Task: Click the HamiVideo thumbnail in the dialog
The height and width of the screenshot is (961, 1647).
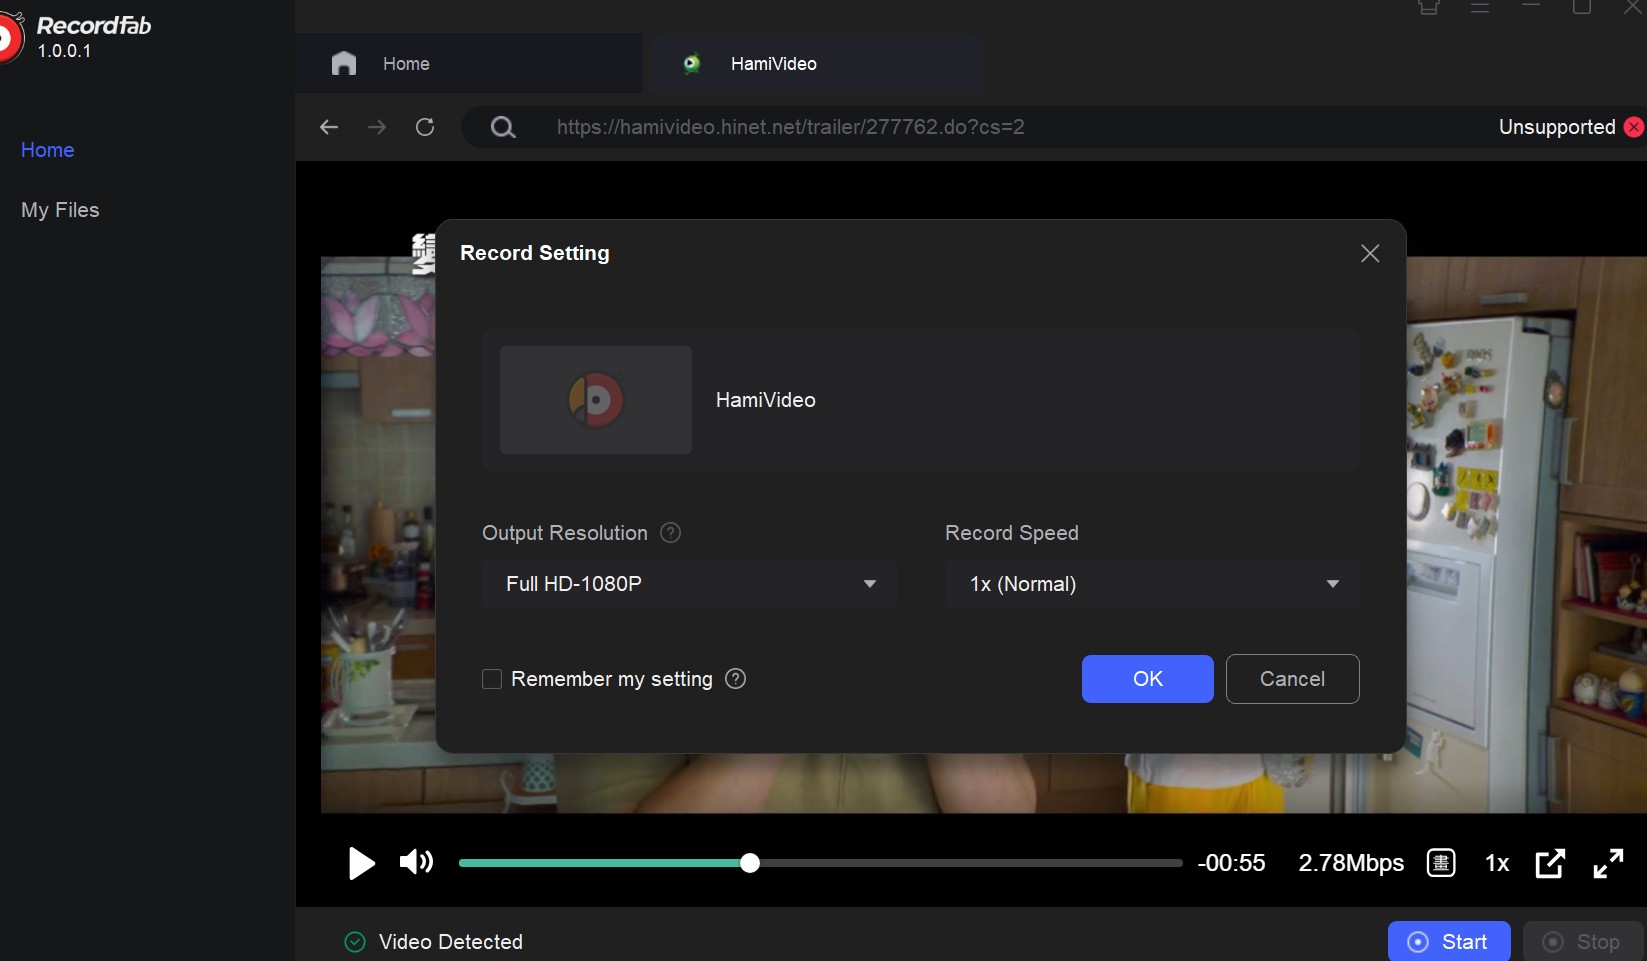Action: pyautogui.click(x=596, y=400)
